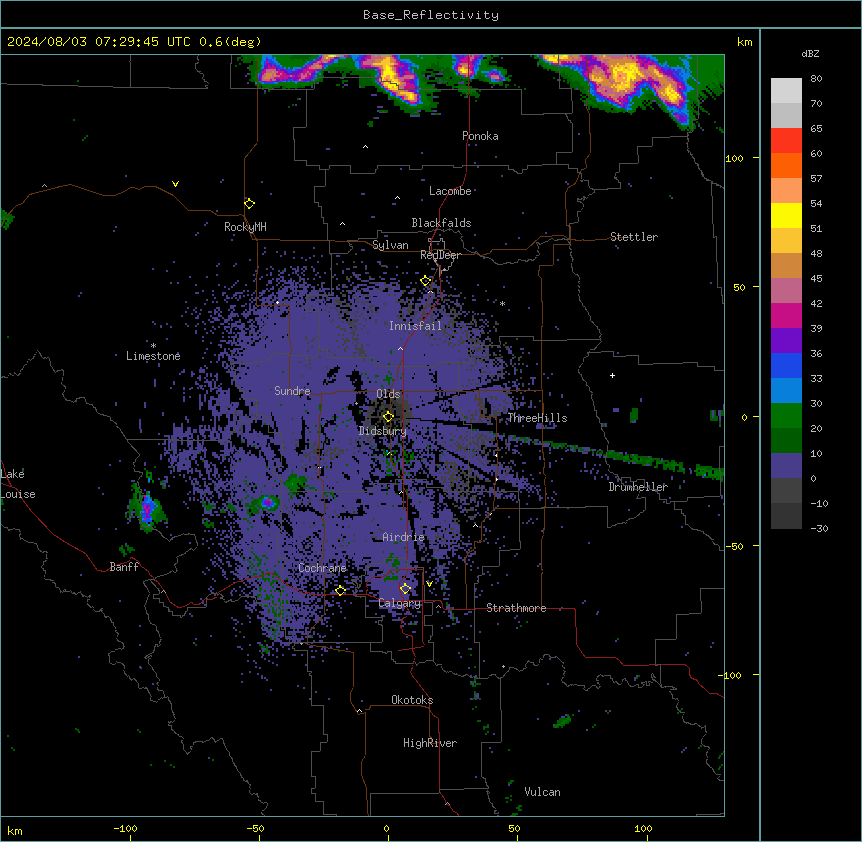Image resolution: width=862 pixels, height=842 pixels.
Task: Click the isolated echo cell southwest of Sundre
Action: [267, 502]
